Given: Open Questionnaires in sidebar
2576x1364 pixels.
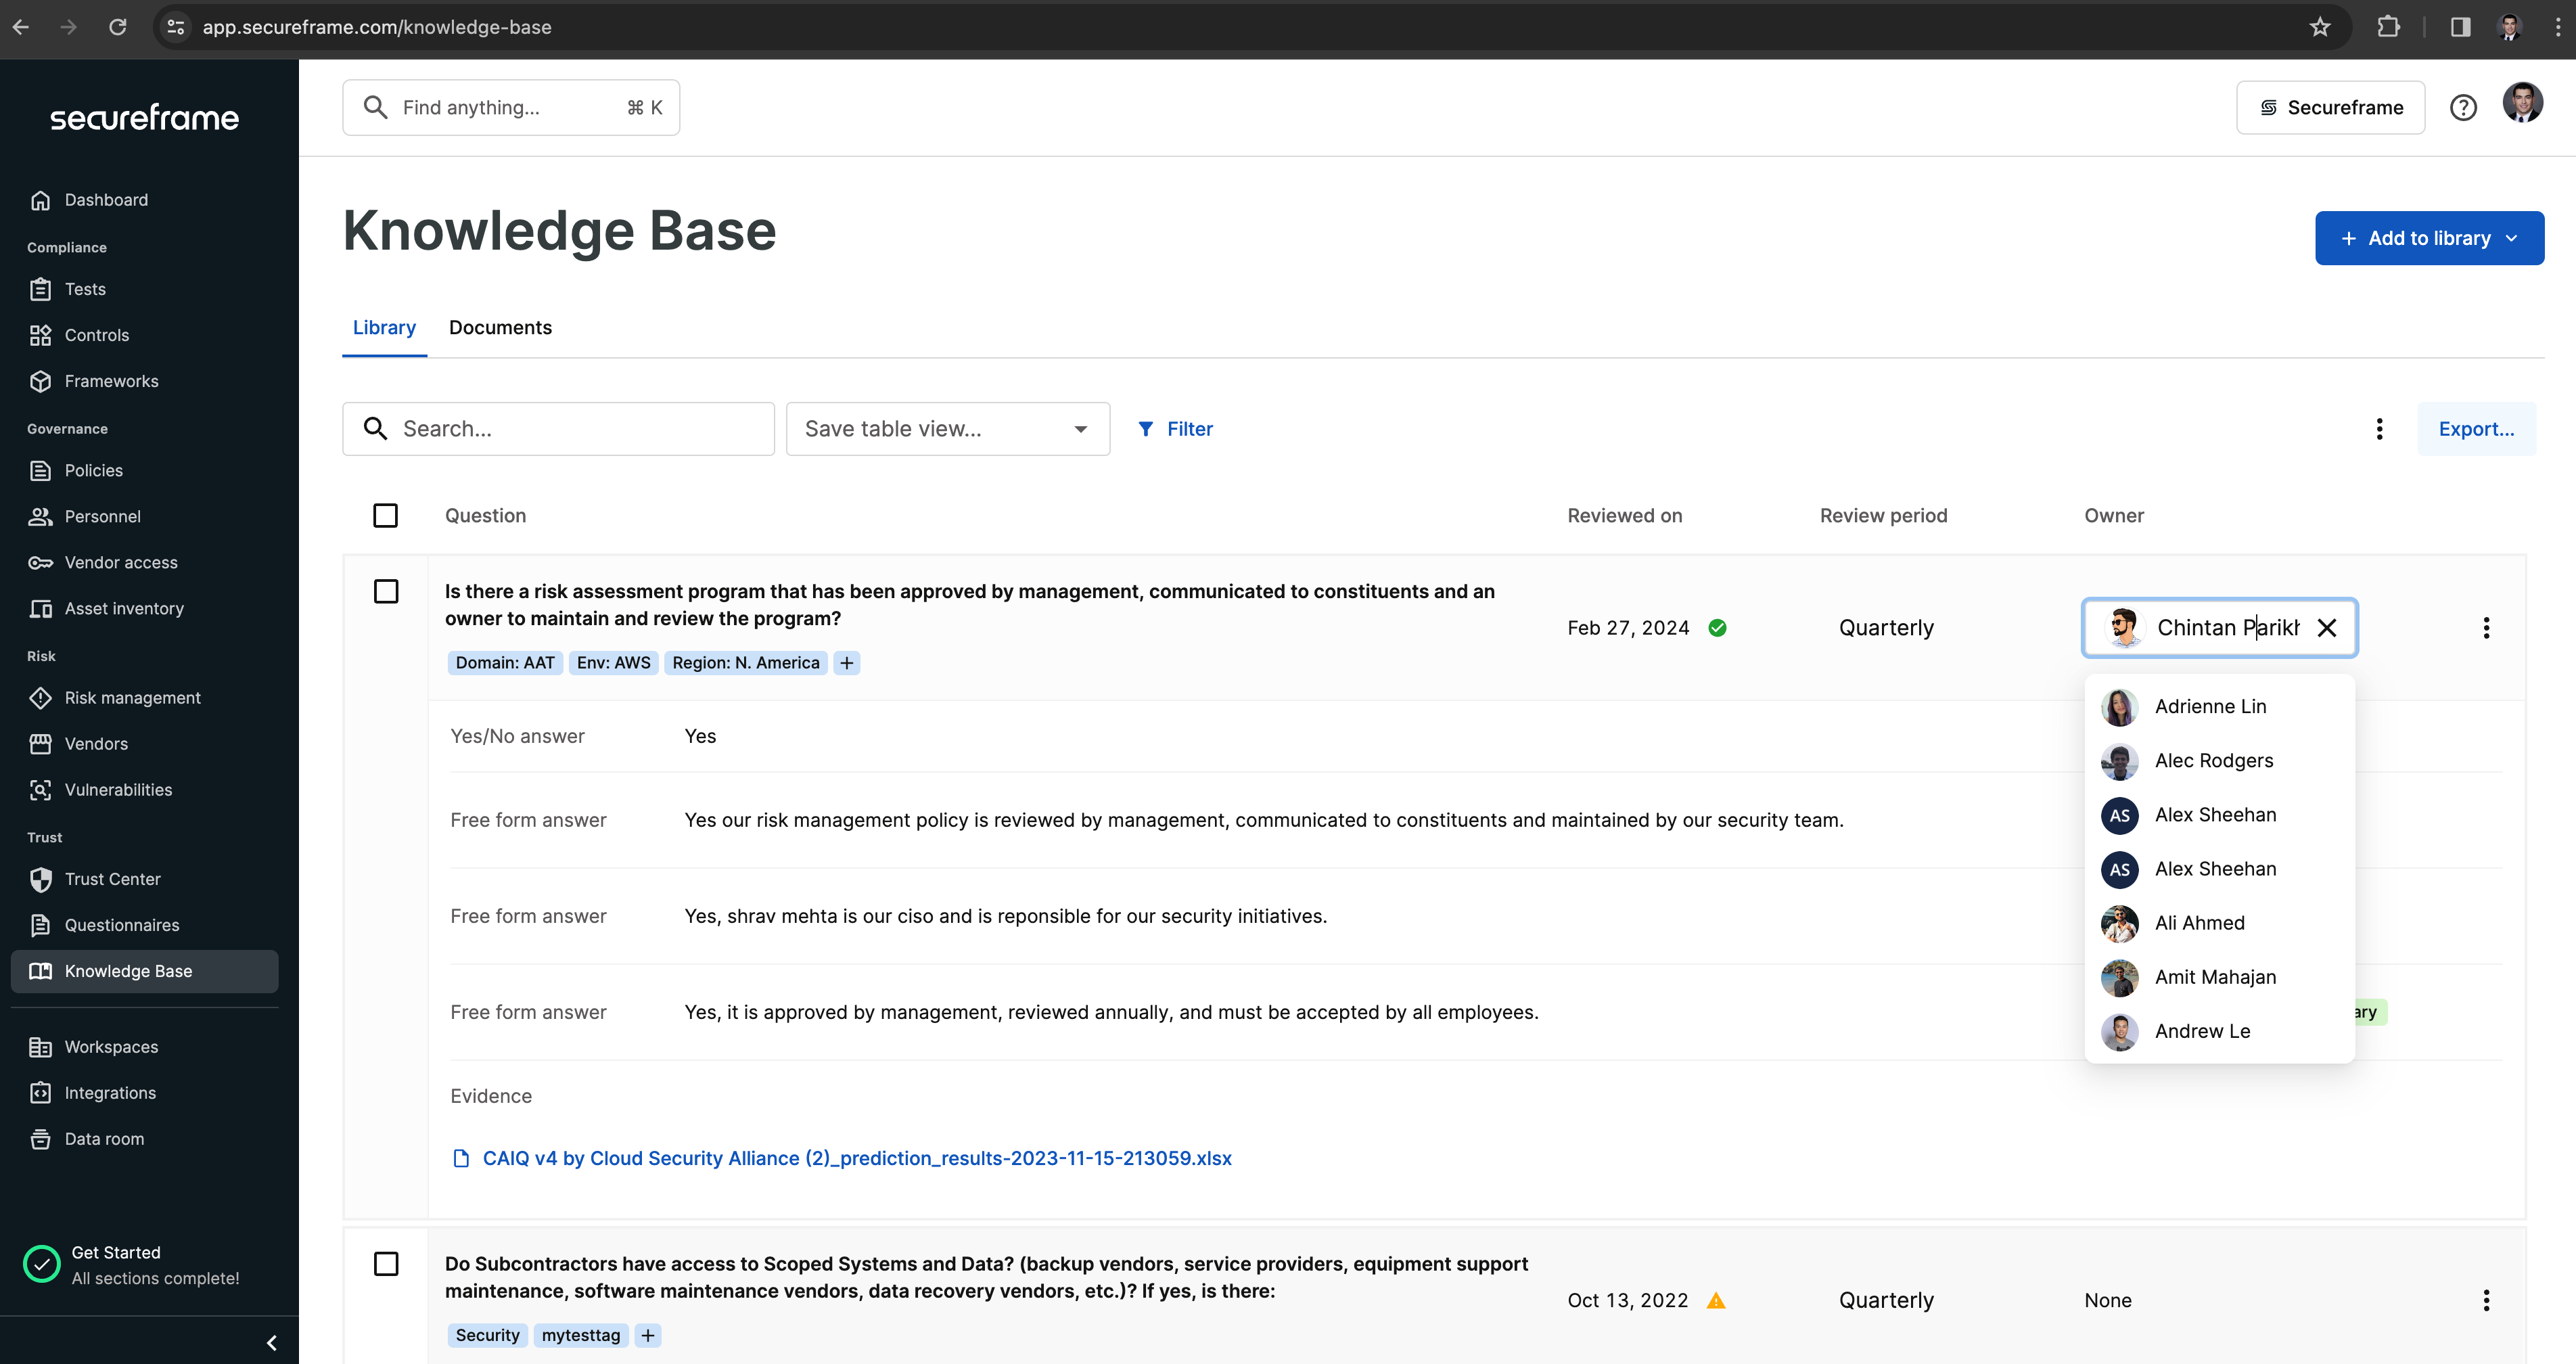Looking at the screenshot, I should click(122, 925).
